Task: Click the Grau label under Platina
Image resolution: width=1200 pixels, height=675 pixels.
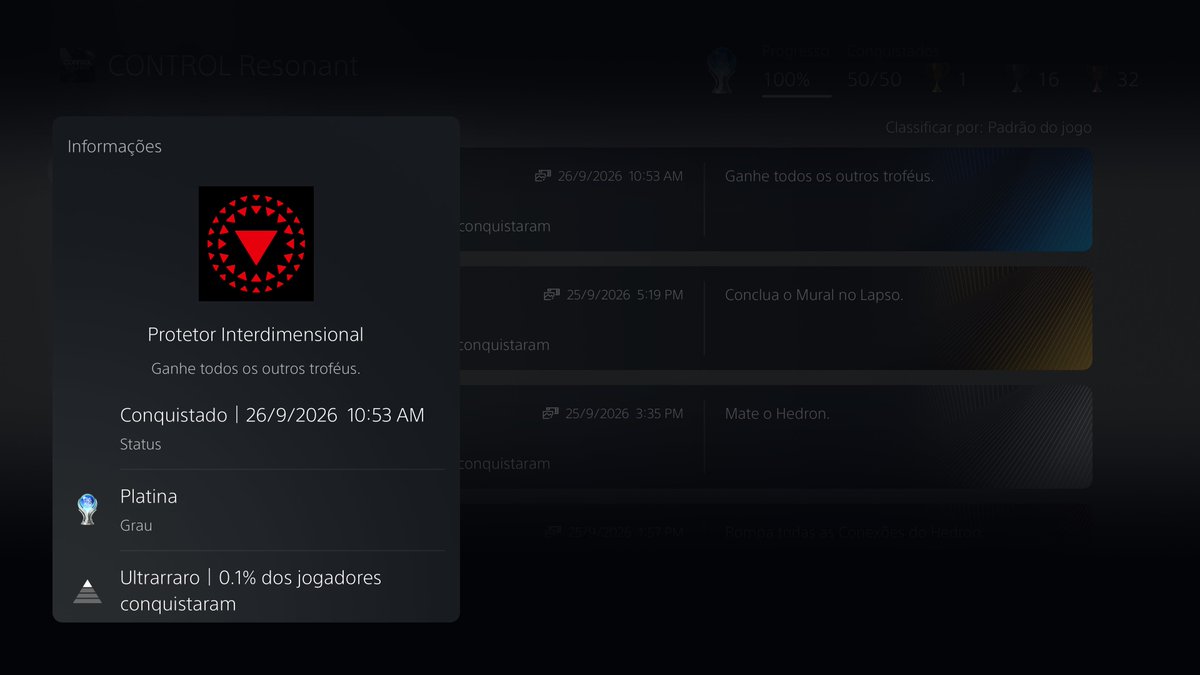Action: (x=136, y=525)
